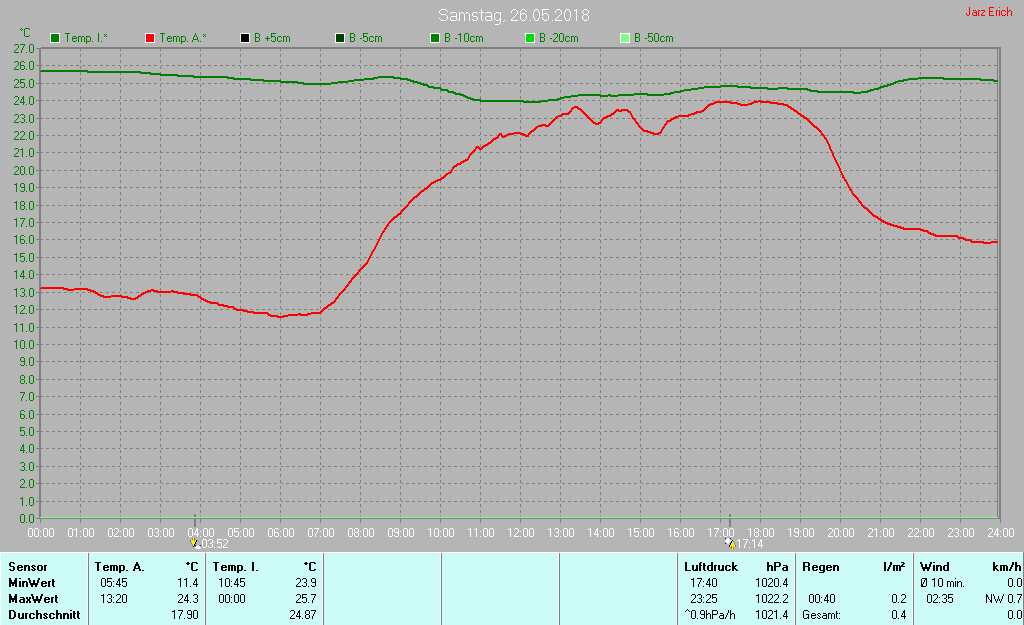Click the °C unit label above the y-axis
This screenshot has height=625, width=1024.
26,33
